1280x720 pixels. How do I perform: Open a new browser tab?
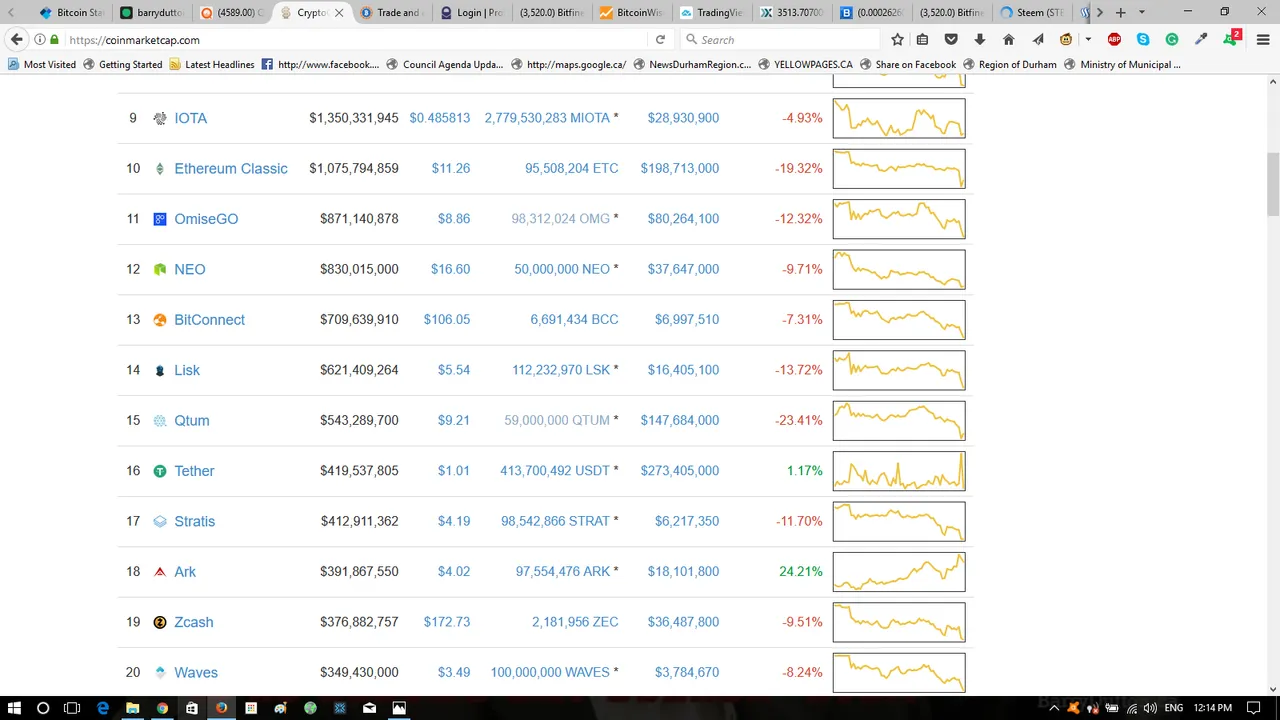tap(1120, 13)
